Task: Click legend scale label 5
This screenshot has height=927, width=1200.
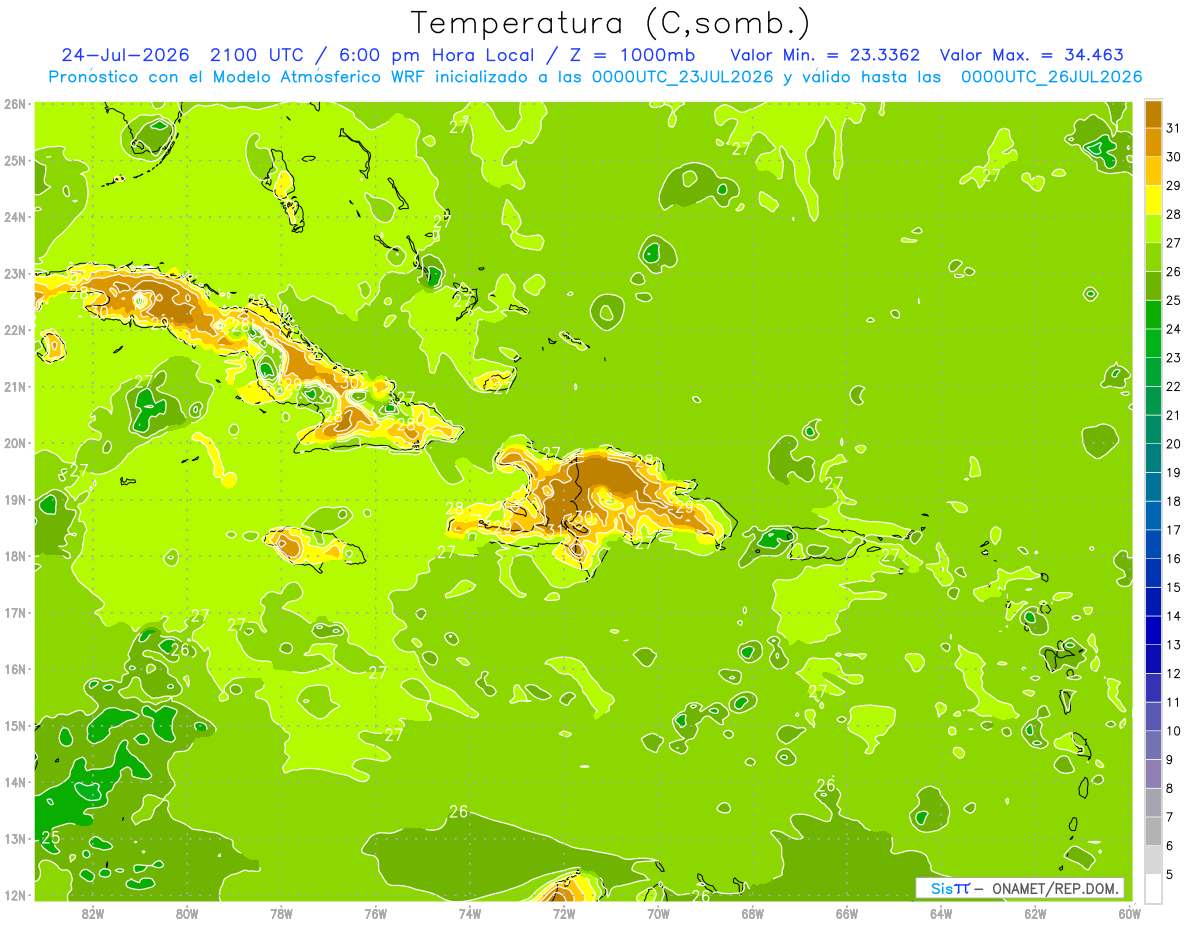Action: (1170, 875)
